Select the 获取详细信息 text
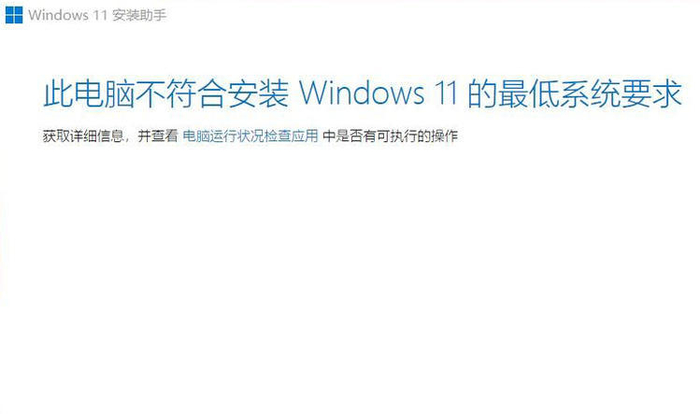The image size is (700, 414). [83, 136]
